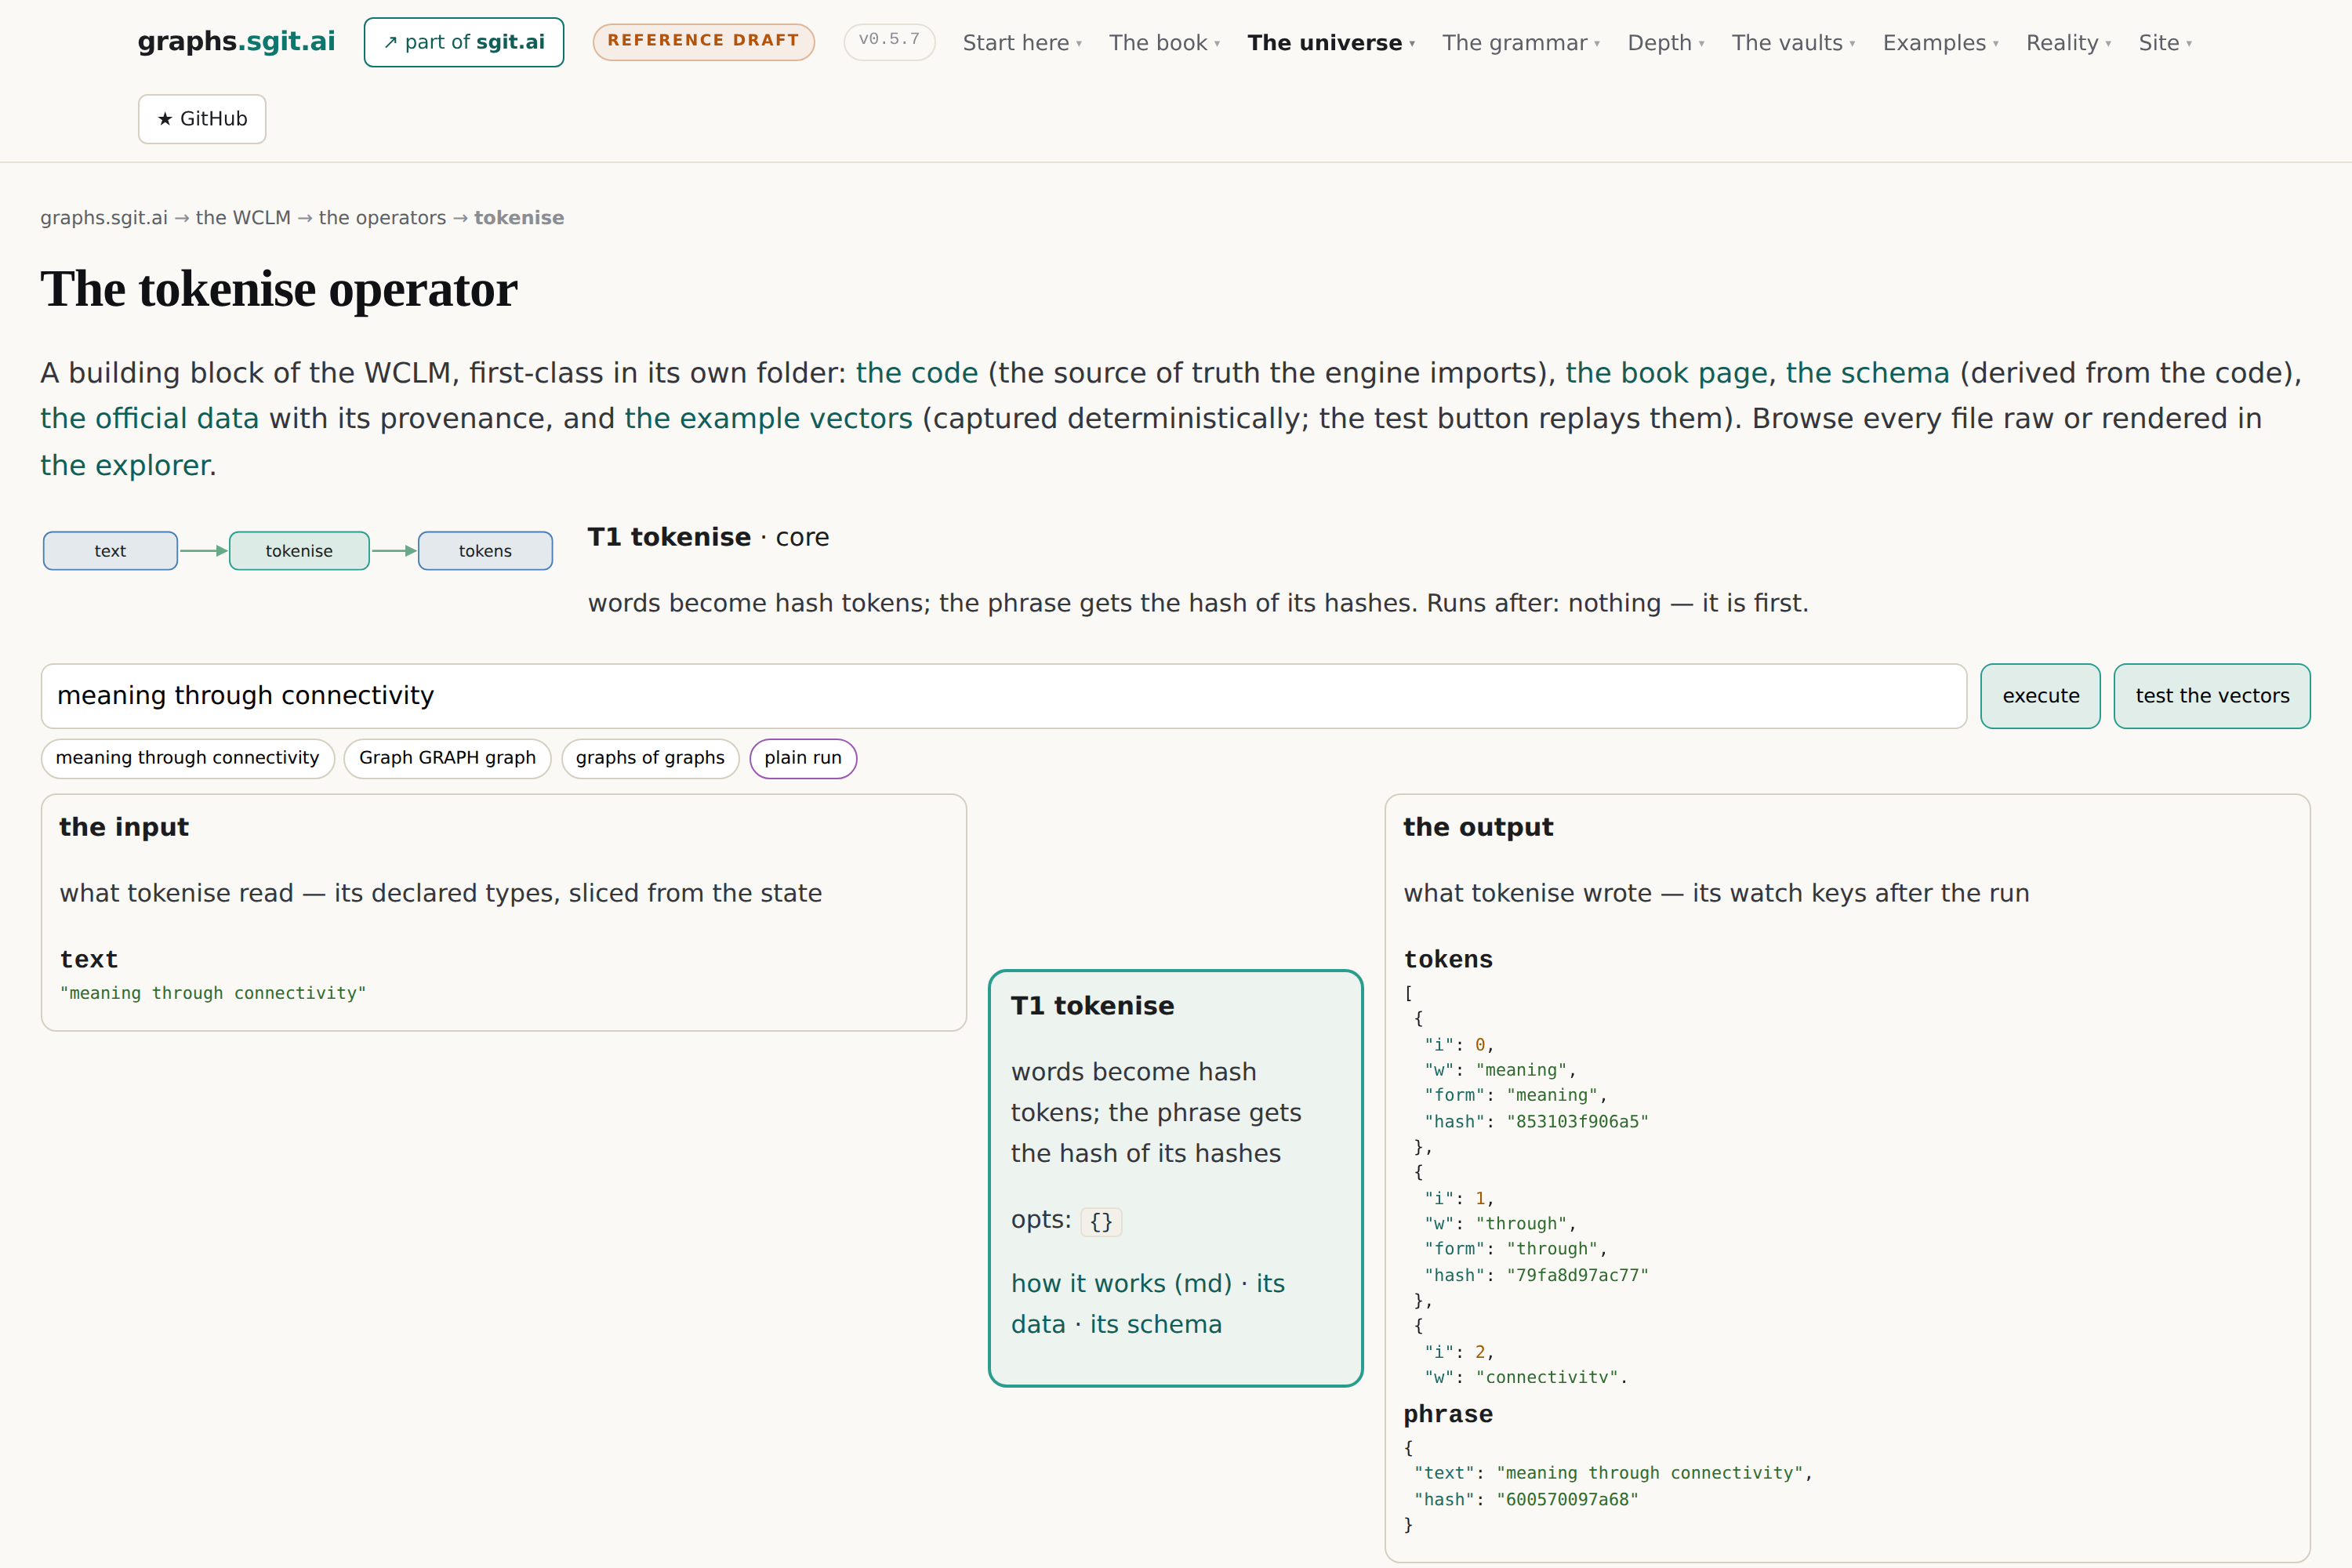Image resolution: width=2352 pixels, height=1568 pixels.
Task: Click 'the output' panel heading
Action: click(1478, 828)
